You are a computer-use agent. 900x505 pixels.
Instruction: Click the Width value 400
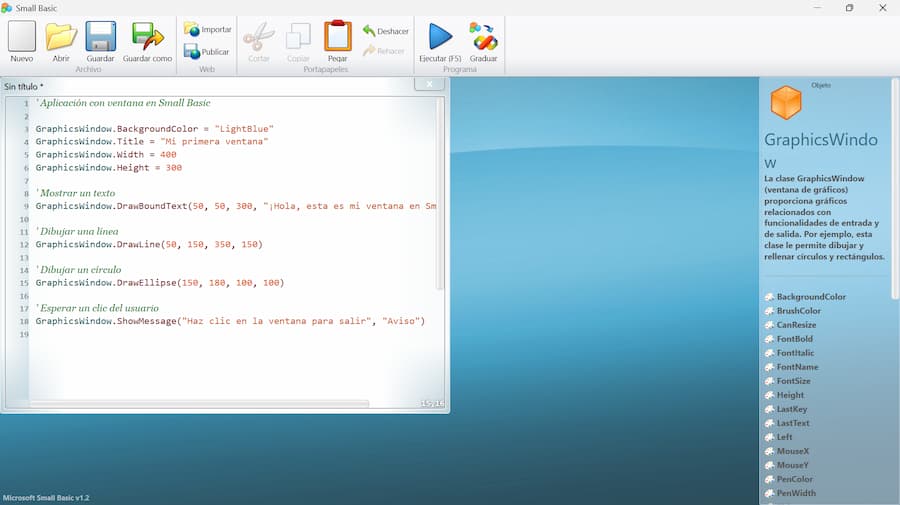point(168,154)
